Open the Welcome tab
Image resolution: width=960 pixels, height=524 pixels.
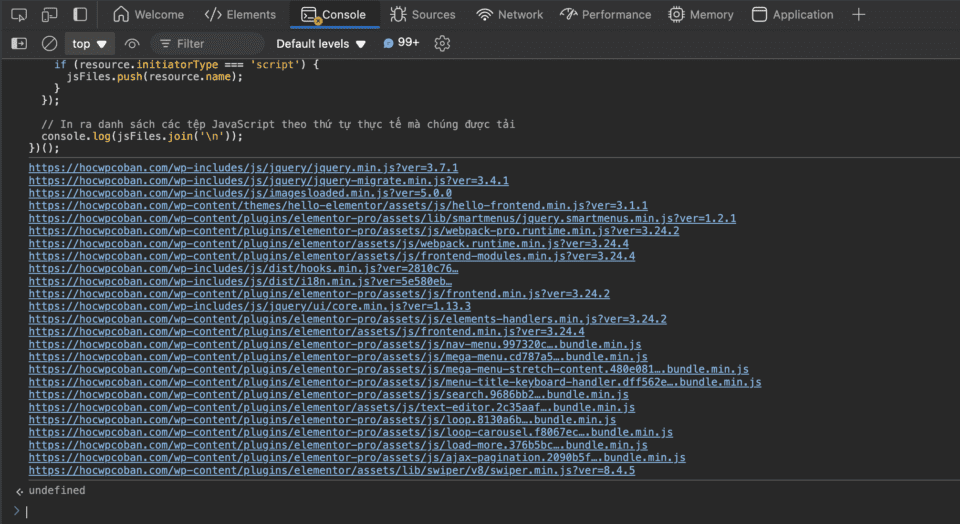tap(148, 15)
